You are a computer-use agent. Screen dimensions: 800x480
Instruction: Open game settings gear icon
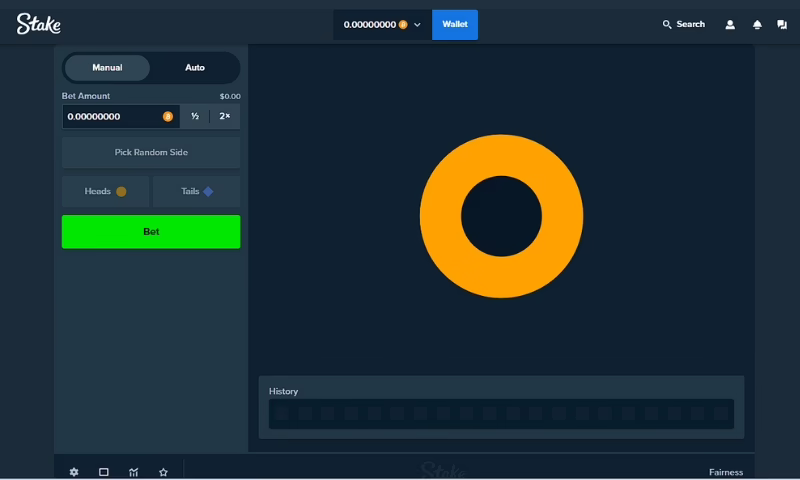tap(74, 472)
